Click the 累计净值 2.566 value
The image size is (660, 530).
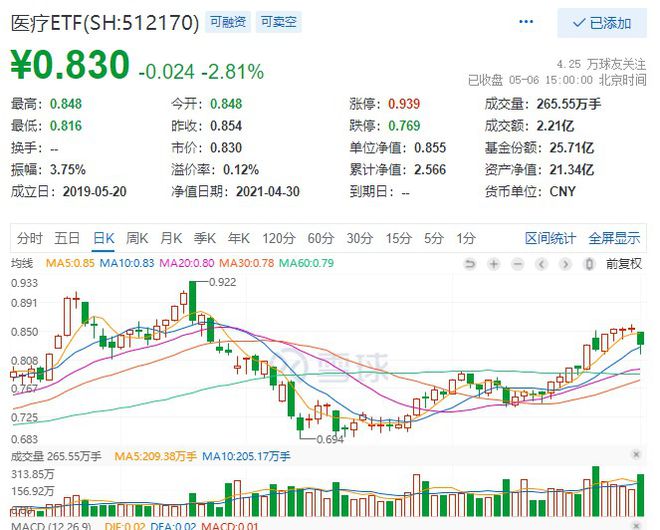pos(430,170)
